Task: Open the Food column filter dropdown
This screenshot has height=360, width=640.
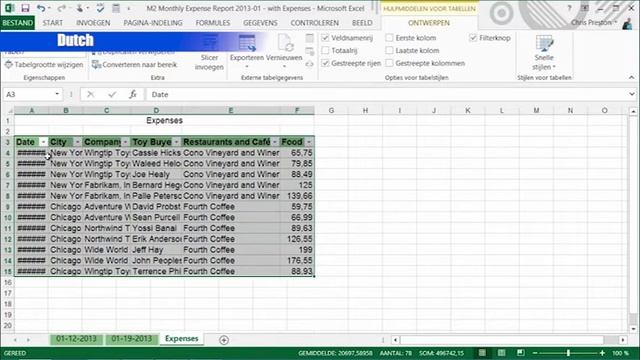Action: [309, 142]
